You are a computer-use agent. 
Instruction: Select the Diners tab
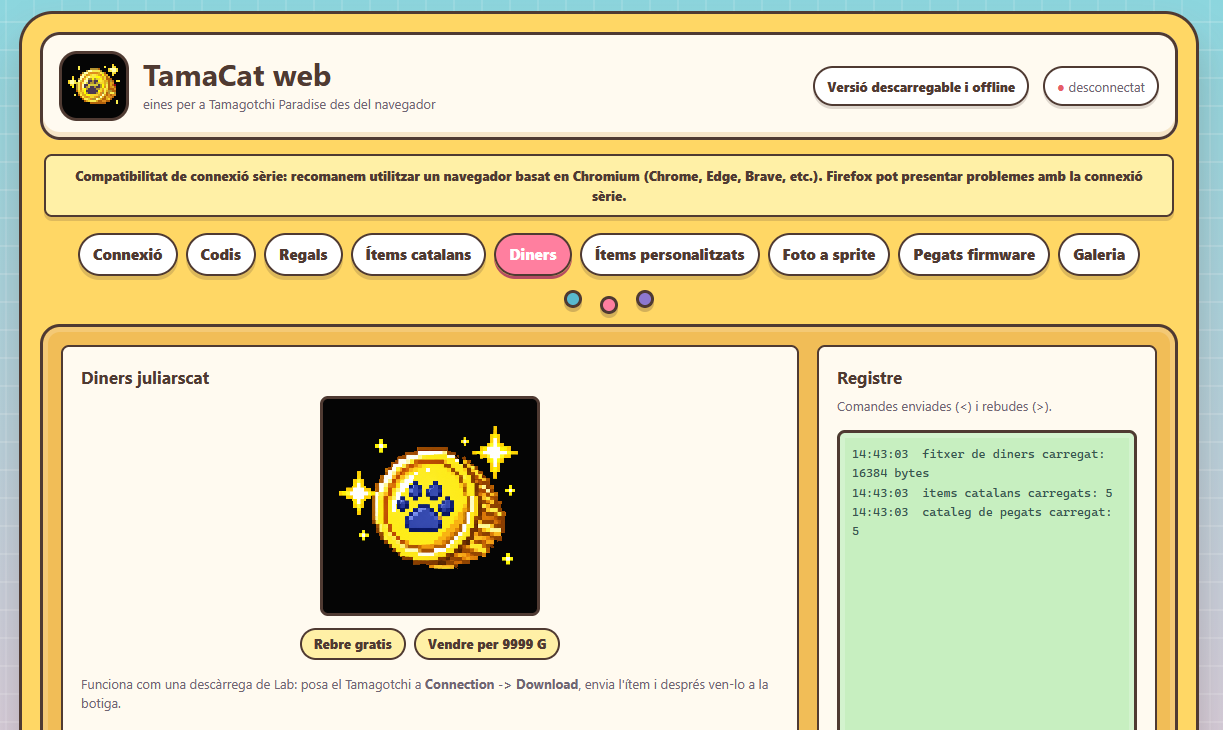533,254
